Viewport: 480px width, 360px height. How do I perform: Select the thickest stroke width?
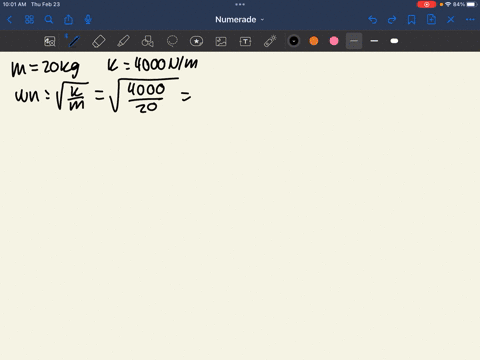pyautogui.click(x=394, y=41)
